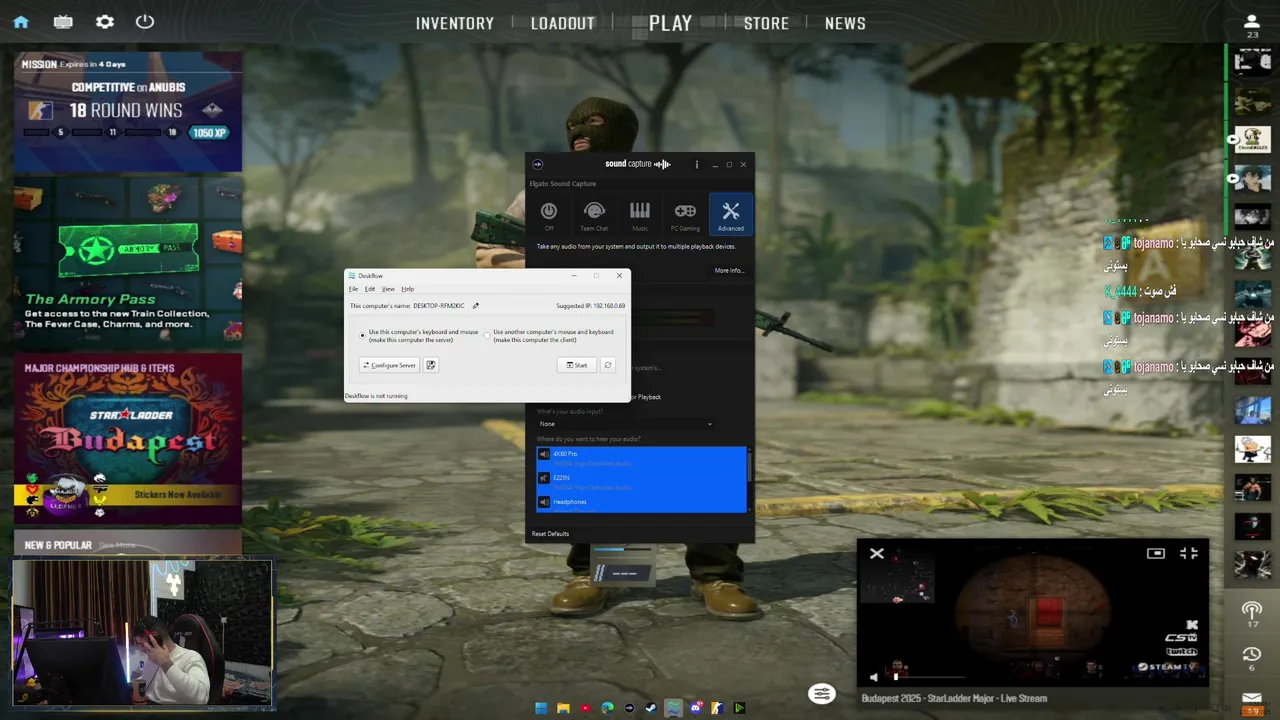This screenshot has width=1280, height=720.
Task: Go to the STORE tab
Action: (x=766, y=23)
